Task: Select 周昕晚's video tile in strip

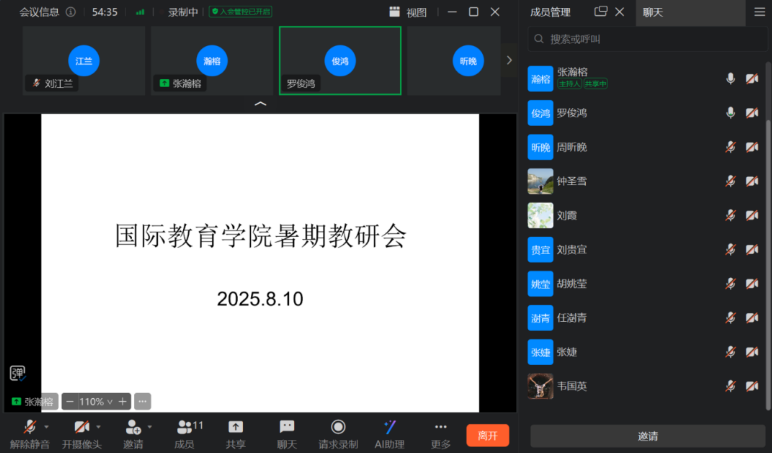Action: 453,60
